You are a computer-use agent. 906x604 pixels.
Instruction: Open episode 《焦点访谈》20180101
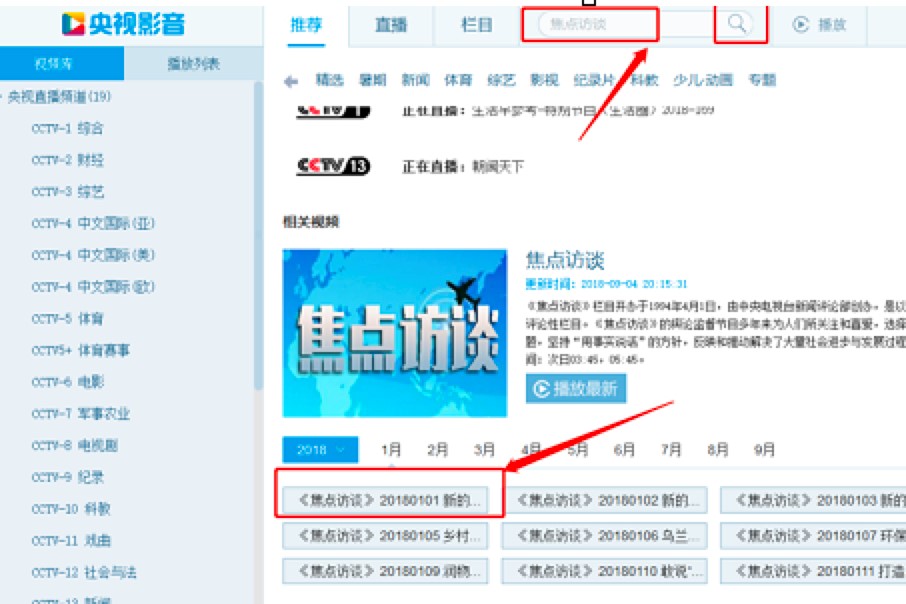(385, 501)
